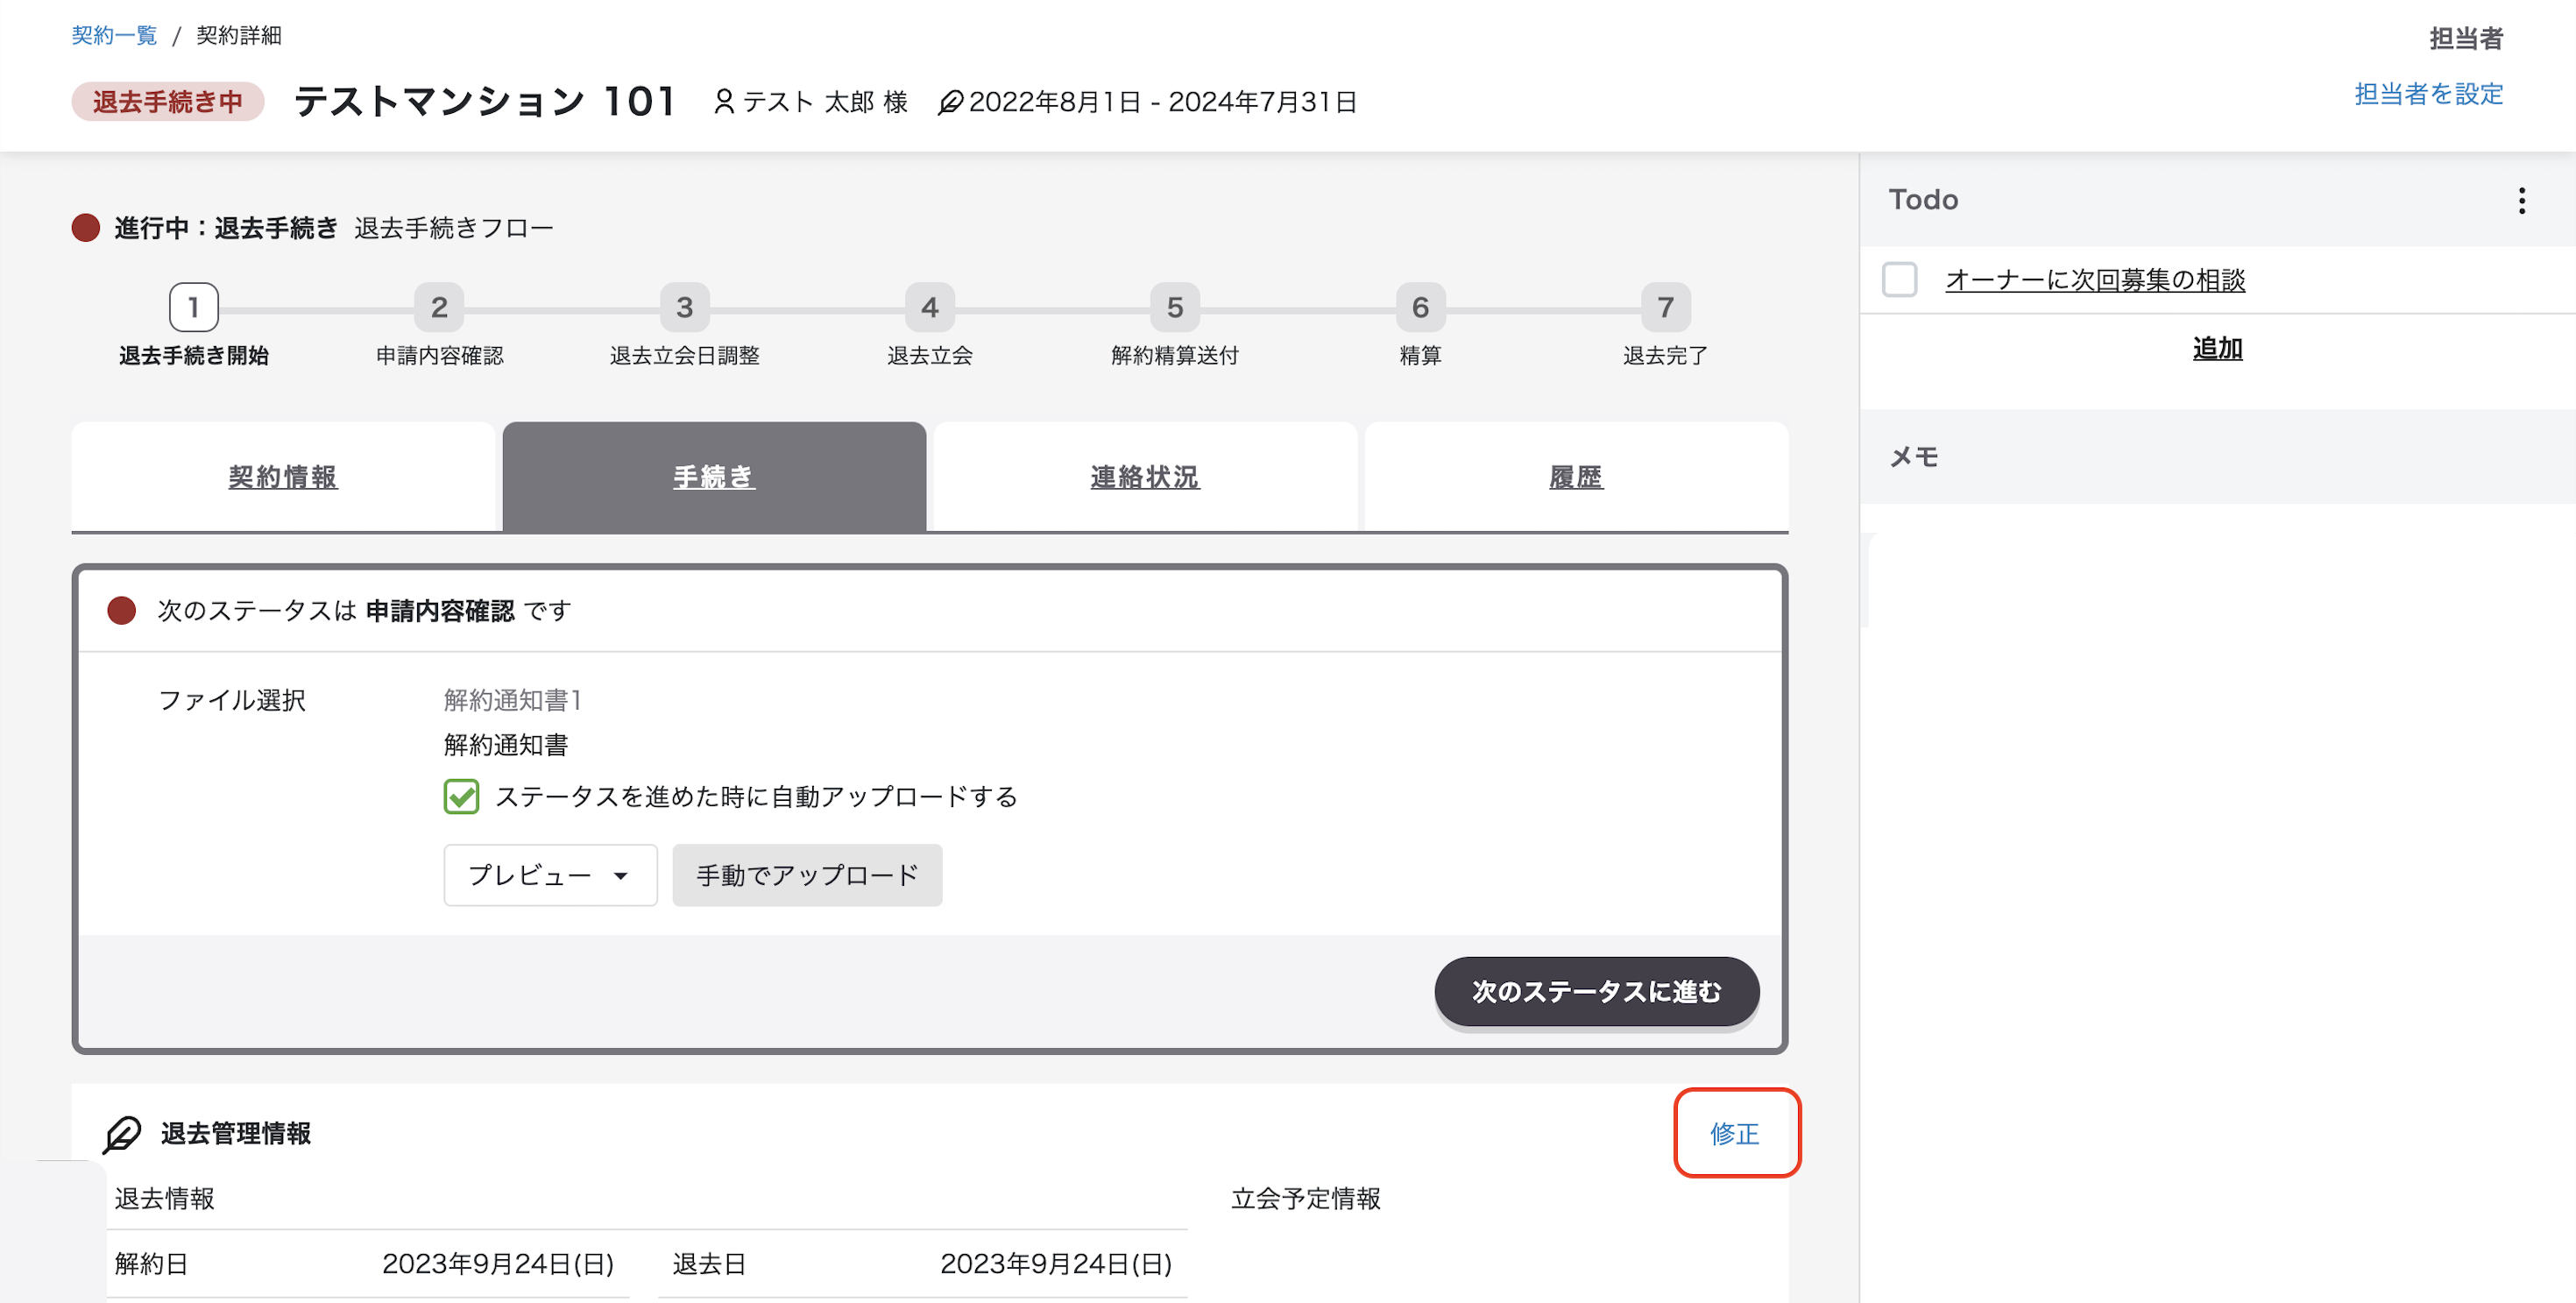Viewport: 2576px width, 1303px height.
Task: Switch to the 契約情報 tab
Action: (283, 477)
